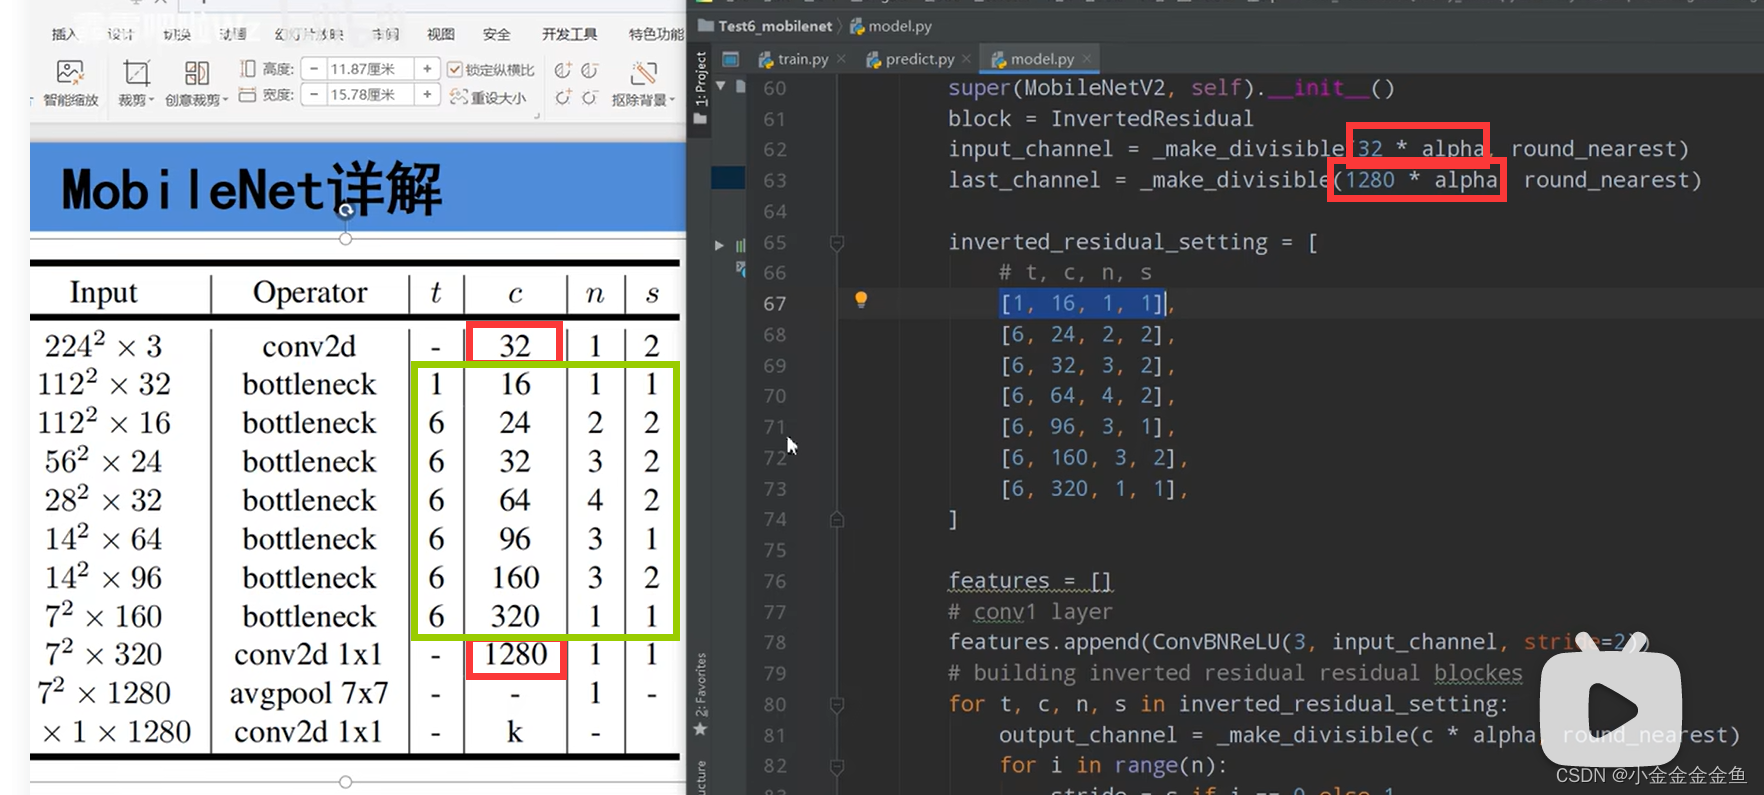The height and width of the screenshot is (795, 1764).
Task: Click 'block = InvertedResidual' on line 61
Action: (1100, 119)
